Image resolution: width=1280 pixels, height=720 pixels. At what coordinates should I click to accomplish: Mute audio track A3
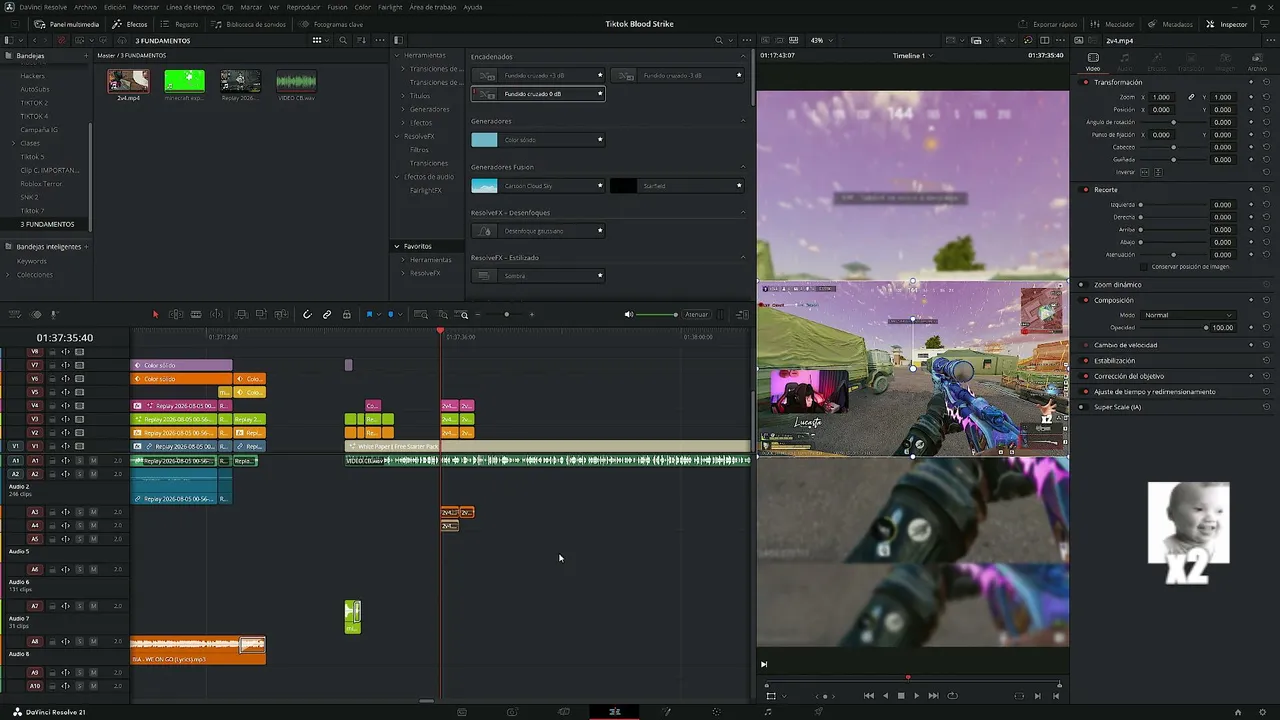93,512
